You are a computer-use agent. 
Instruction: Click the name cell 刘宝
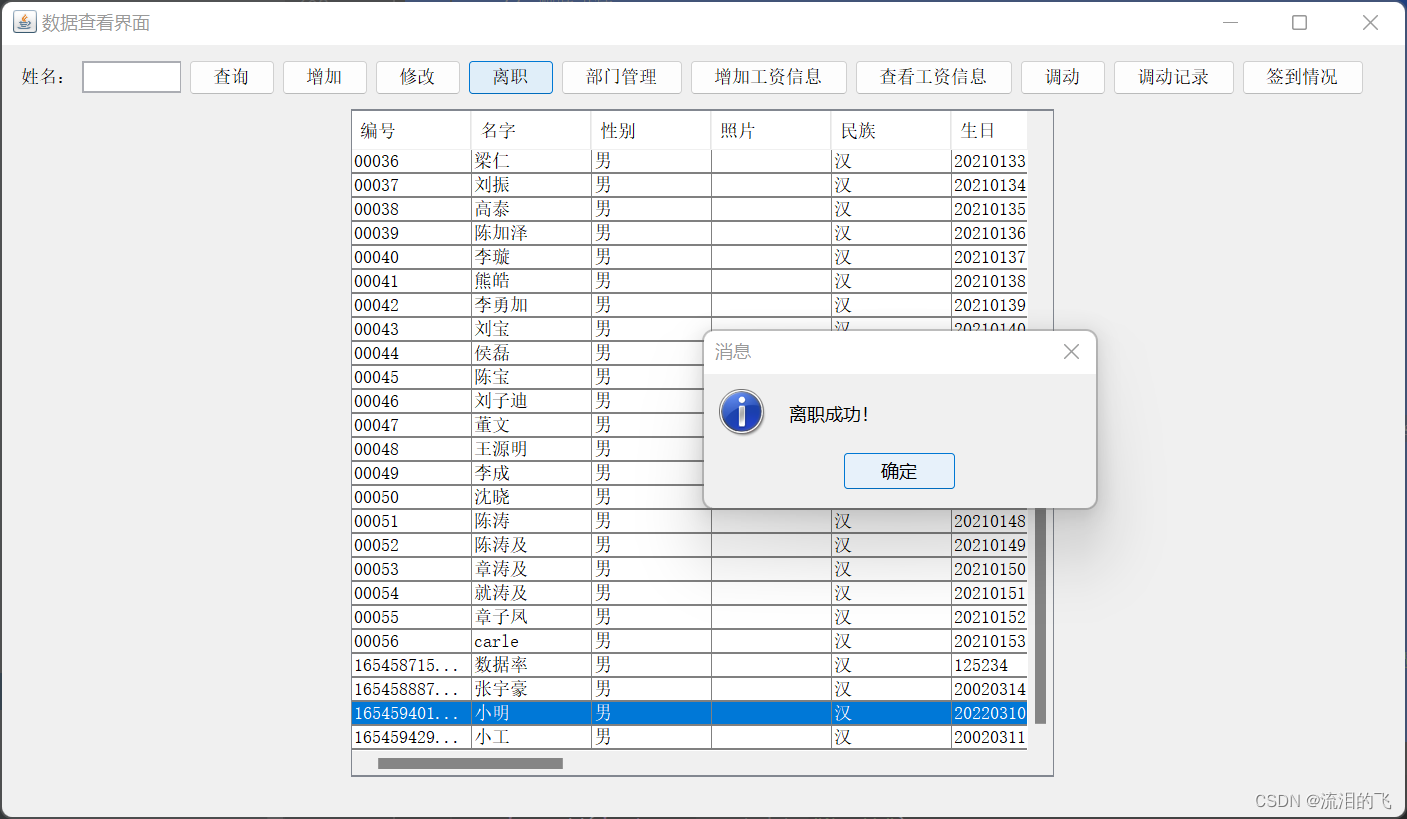coord(531,329)
